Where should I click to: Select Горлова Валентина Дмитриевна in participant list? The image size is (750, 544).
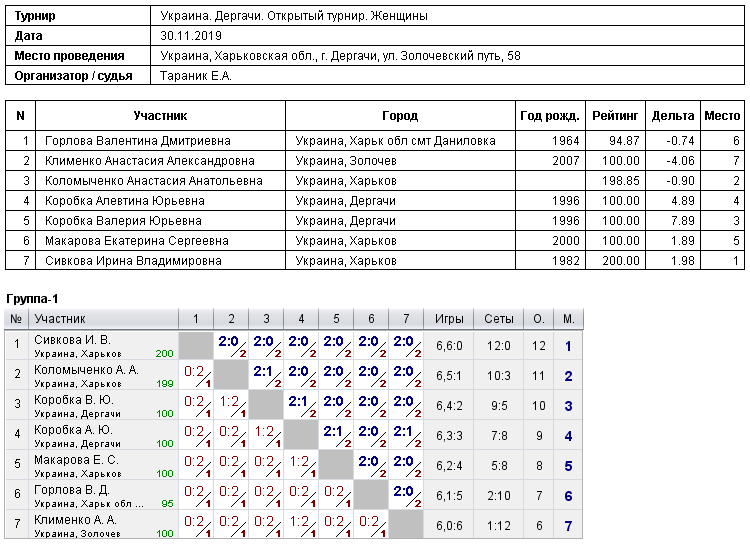(x=138, y=141)
